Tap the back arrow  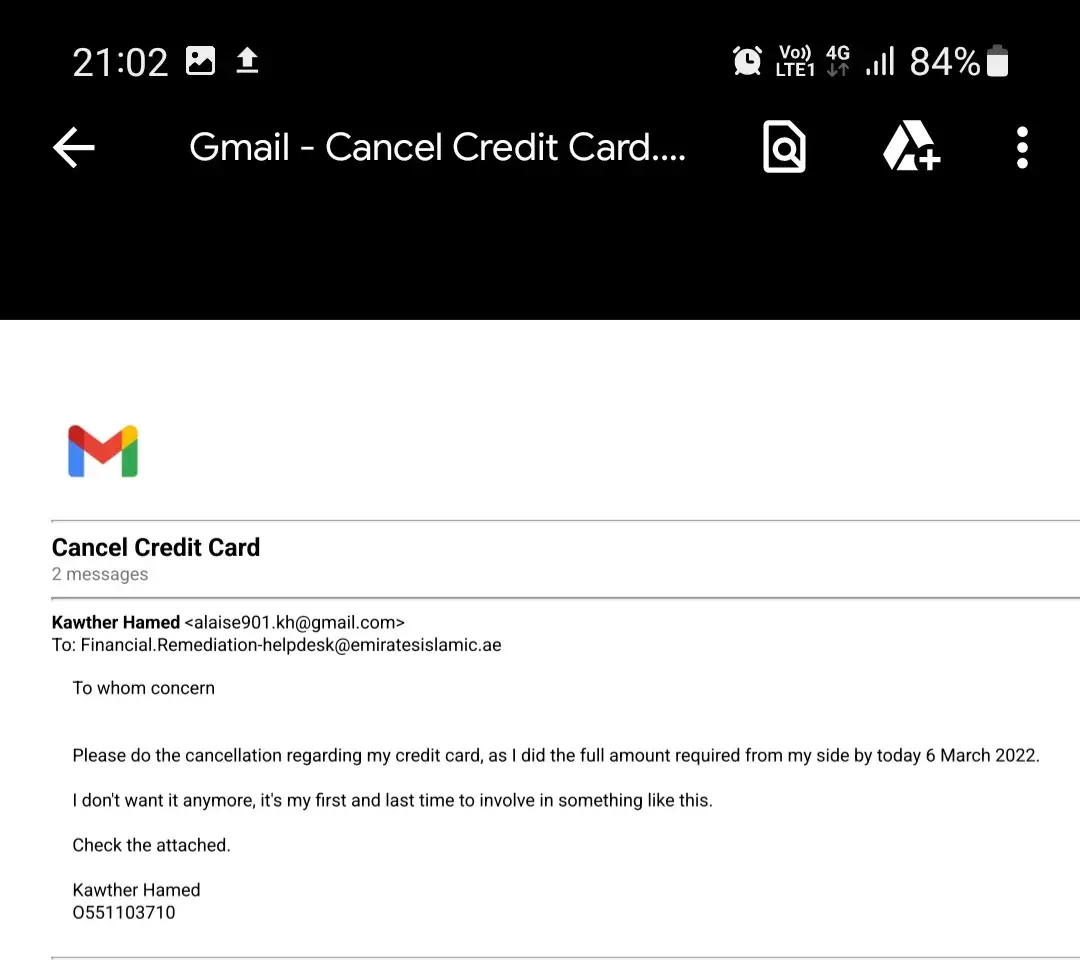pos(74,148)
